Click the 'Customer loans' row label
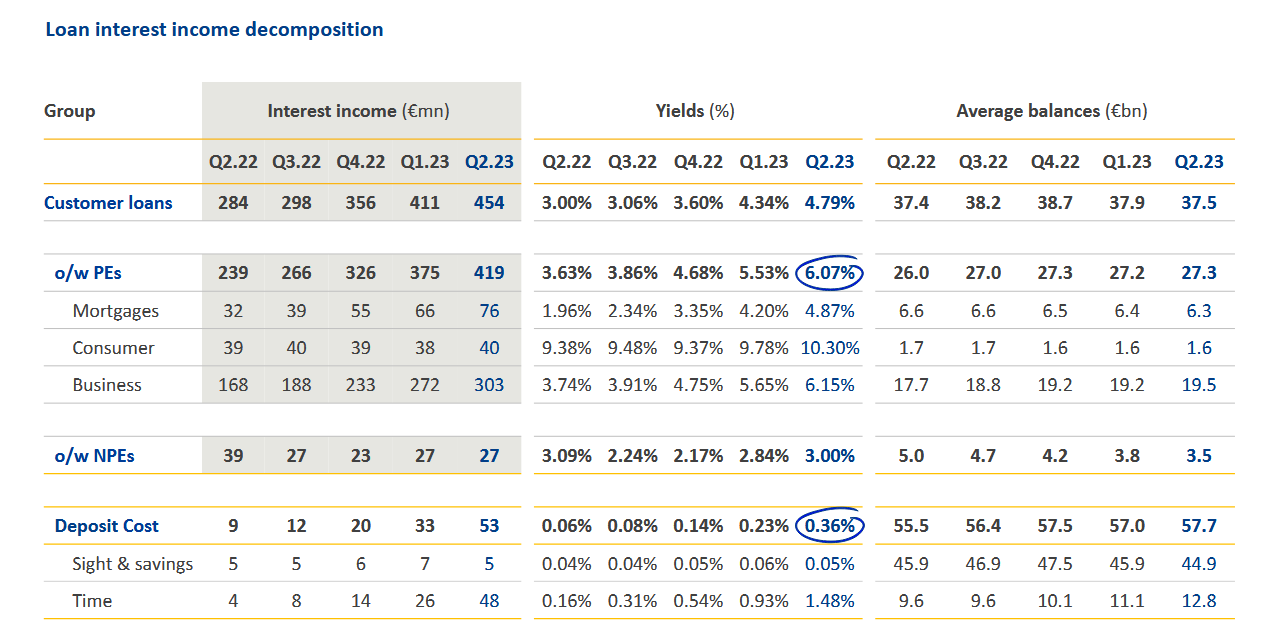The image size is (1278, 632). click(108, 203)
